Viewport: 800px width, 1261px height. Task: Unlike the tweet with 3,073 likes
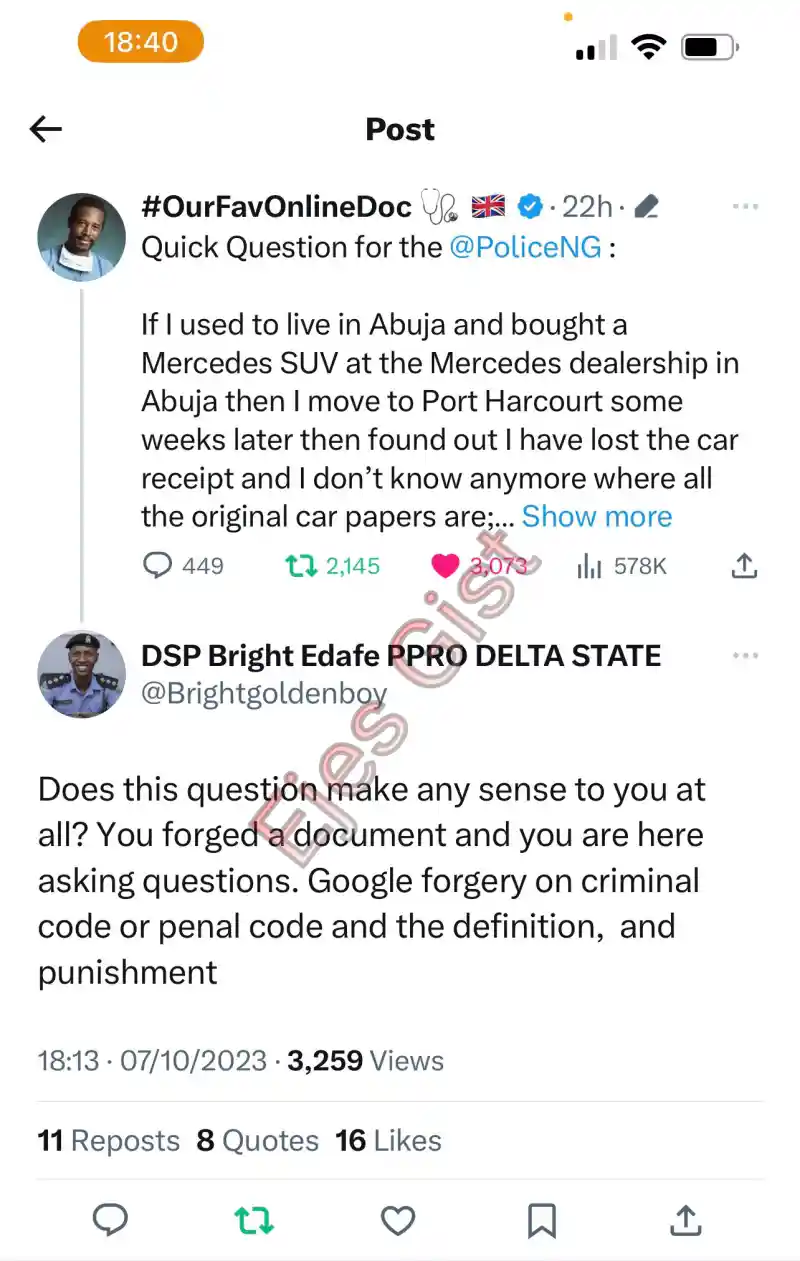click(x=446, y=566)
